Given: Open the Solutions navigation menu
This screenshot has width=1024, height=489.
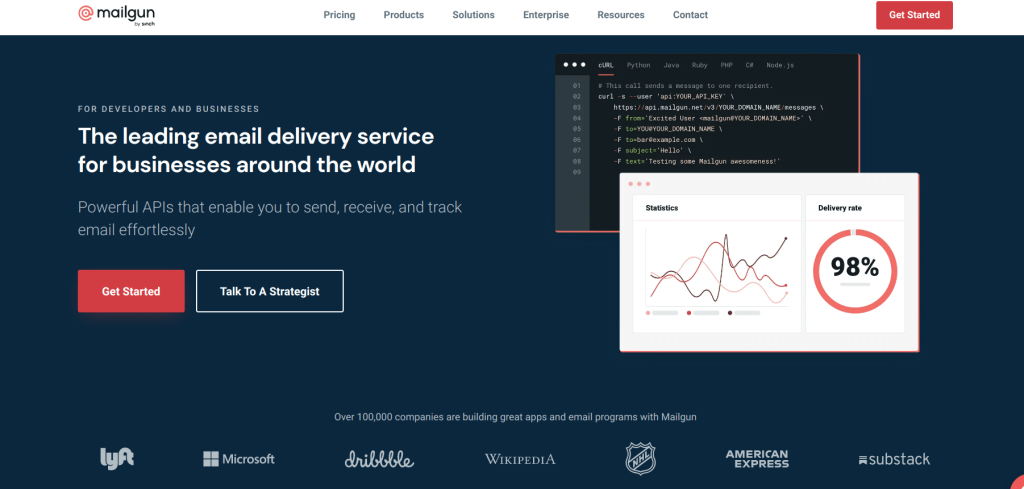Looking at the screenshot, I should pos(473,15).
